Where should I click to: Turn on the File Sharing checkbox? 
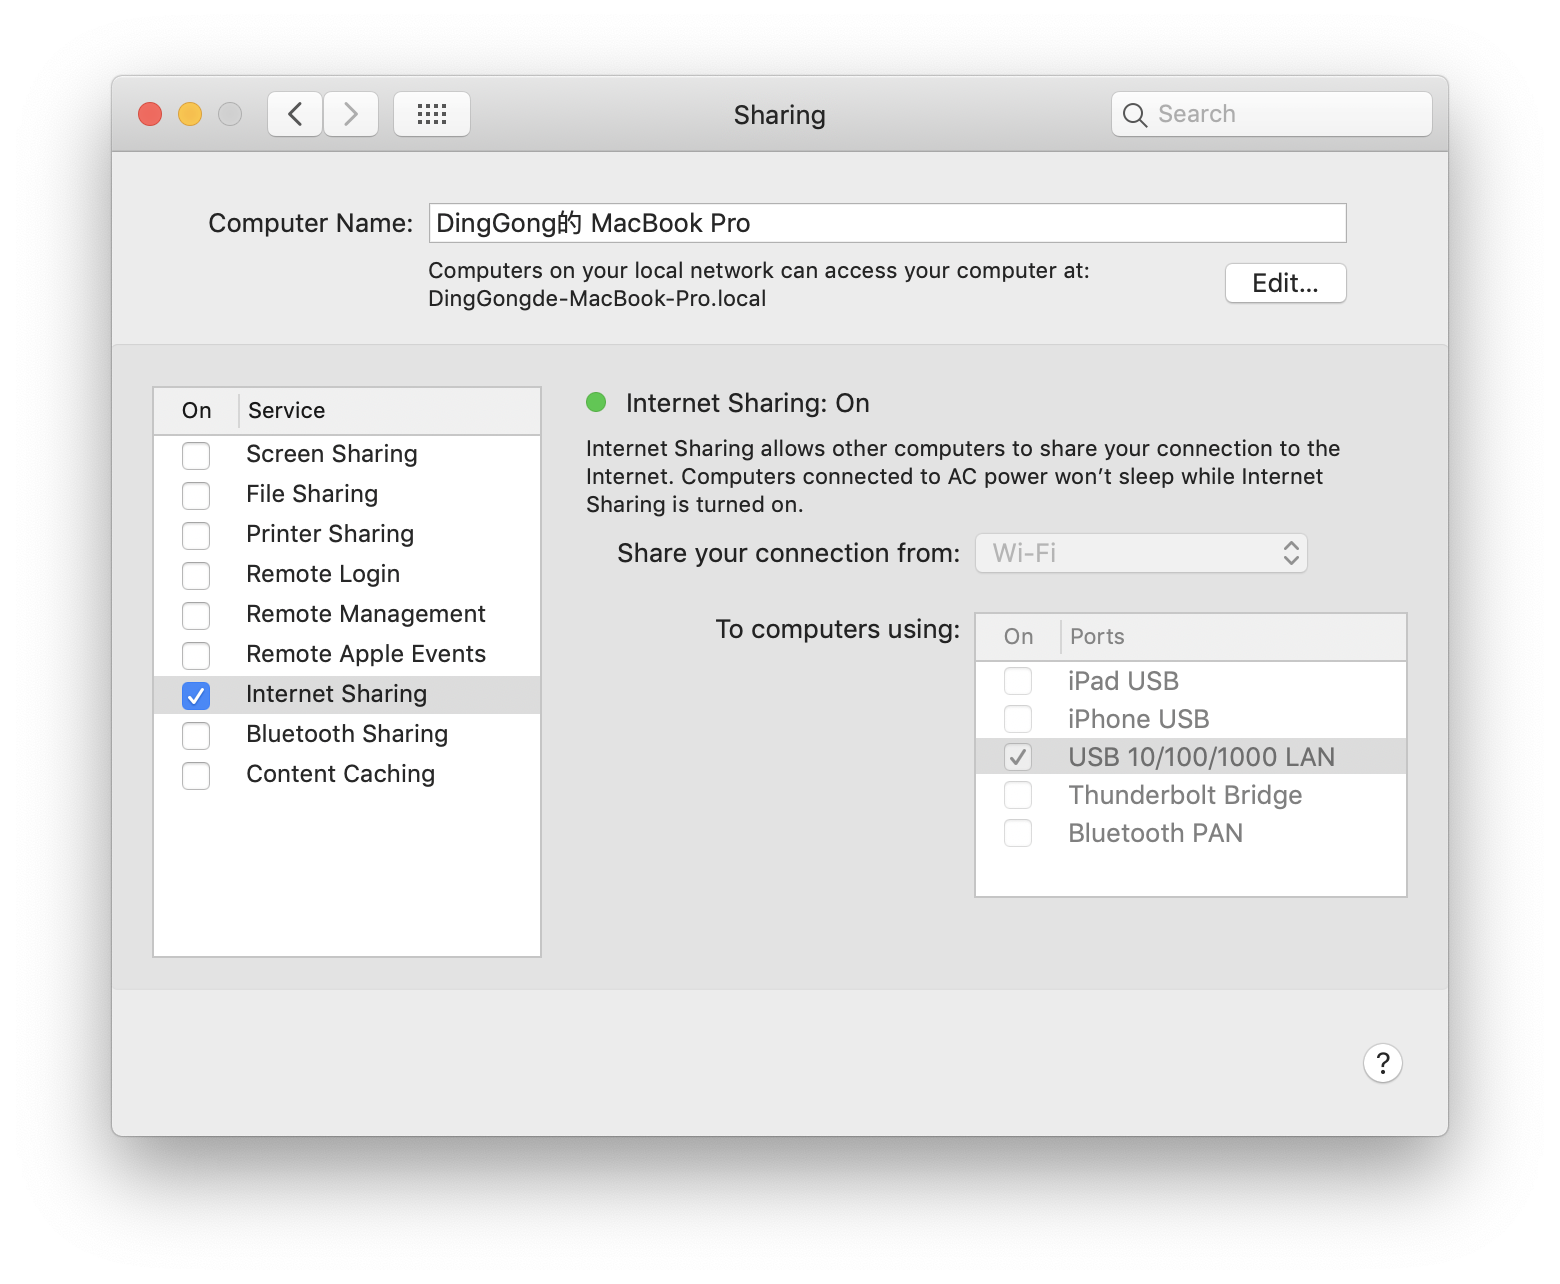[196, 495]
